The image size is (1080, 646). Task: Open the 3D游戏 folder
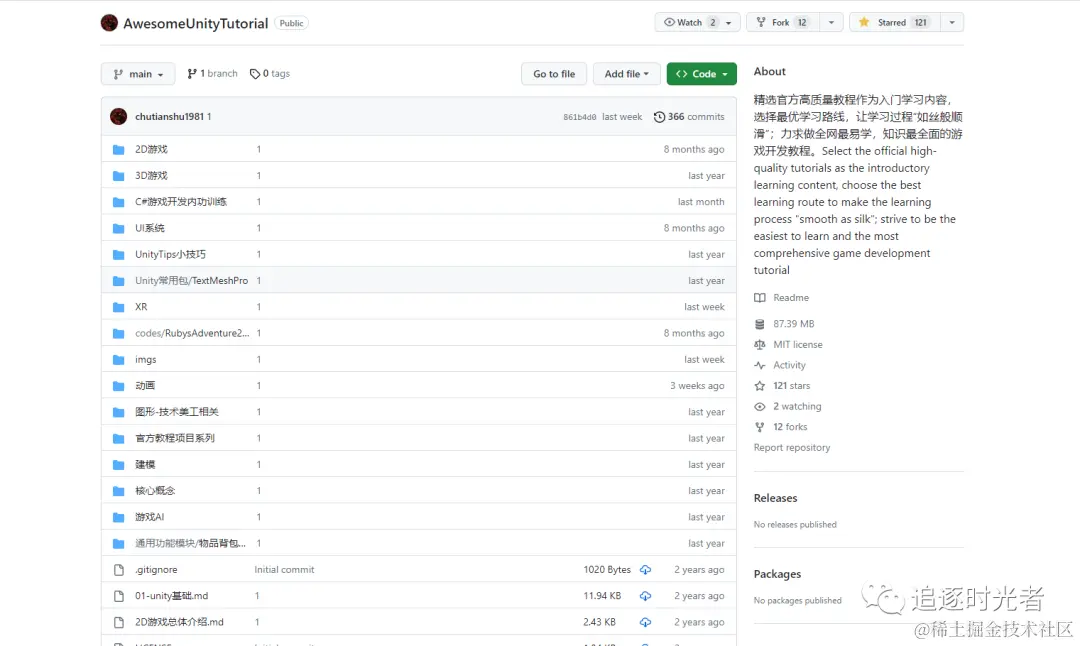click(152, 176)
